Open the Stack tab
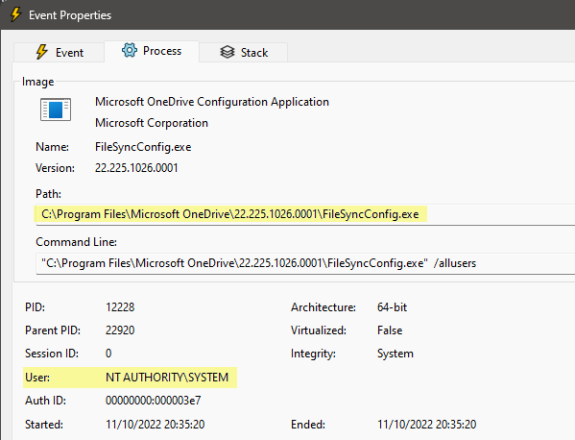Viewport: 575px width, 440px height. click(243, 52)
